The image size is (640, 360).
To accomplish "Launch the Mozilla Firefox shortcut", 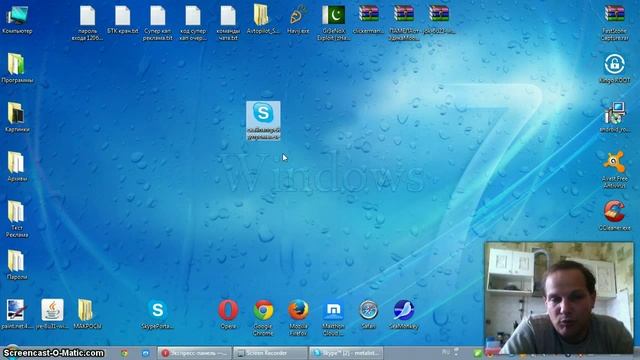I will pos(298,318).
